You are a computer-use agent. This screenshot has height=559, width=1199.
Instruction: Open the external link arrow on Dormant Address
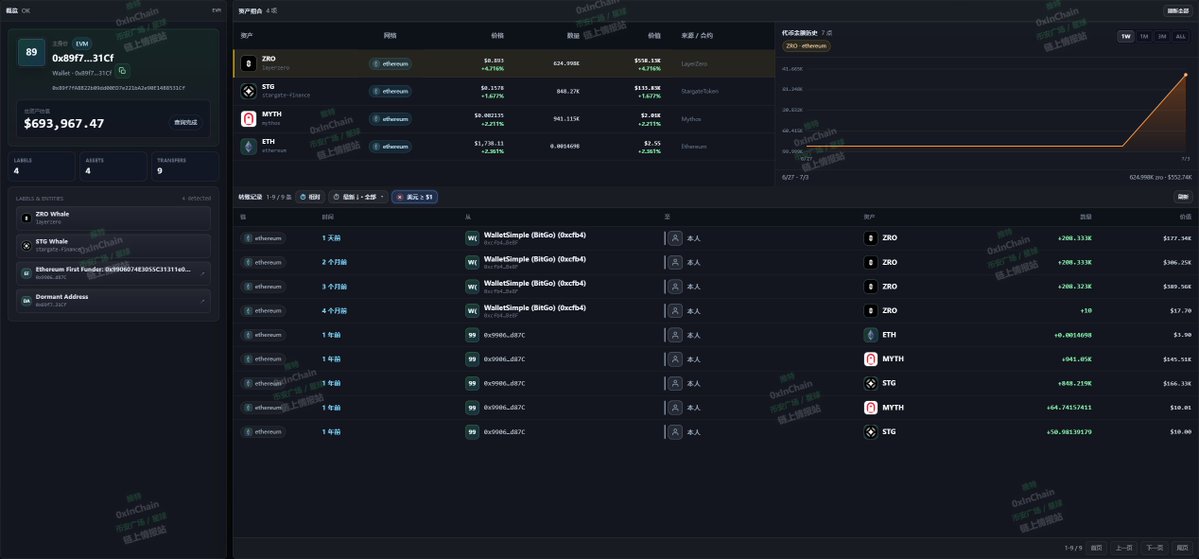click(203, 301)
